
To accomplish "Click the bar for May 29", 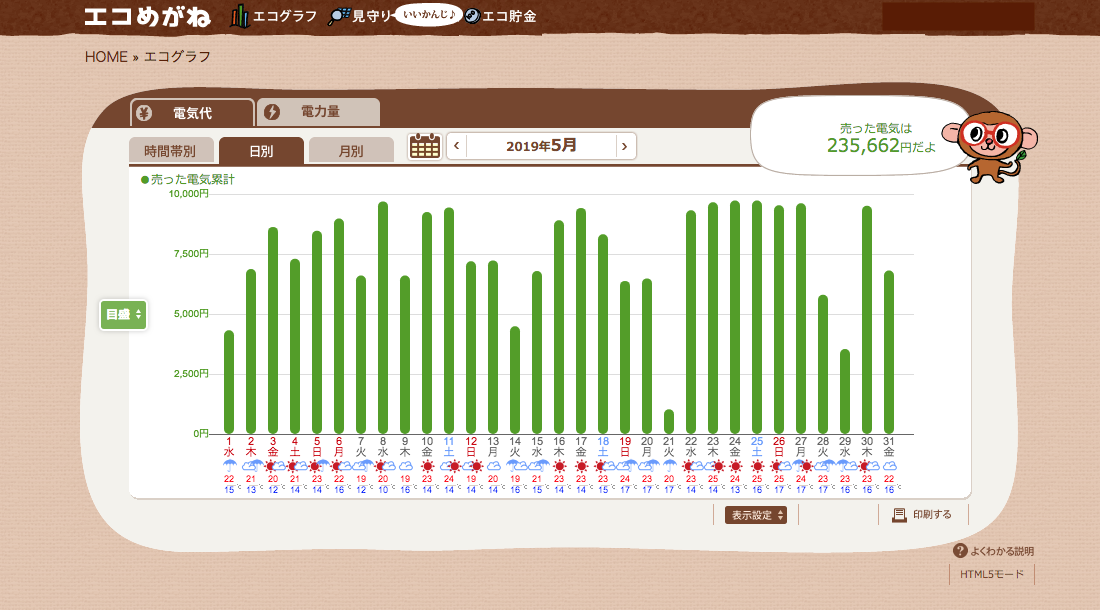I will tap(845, 391).
